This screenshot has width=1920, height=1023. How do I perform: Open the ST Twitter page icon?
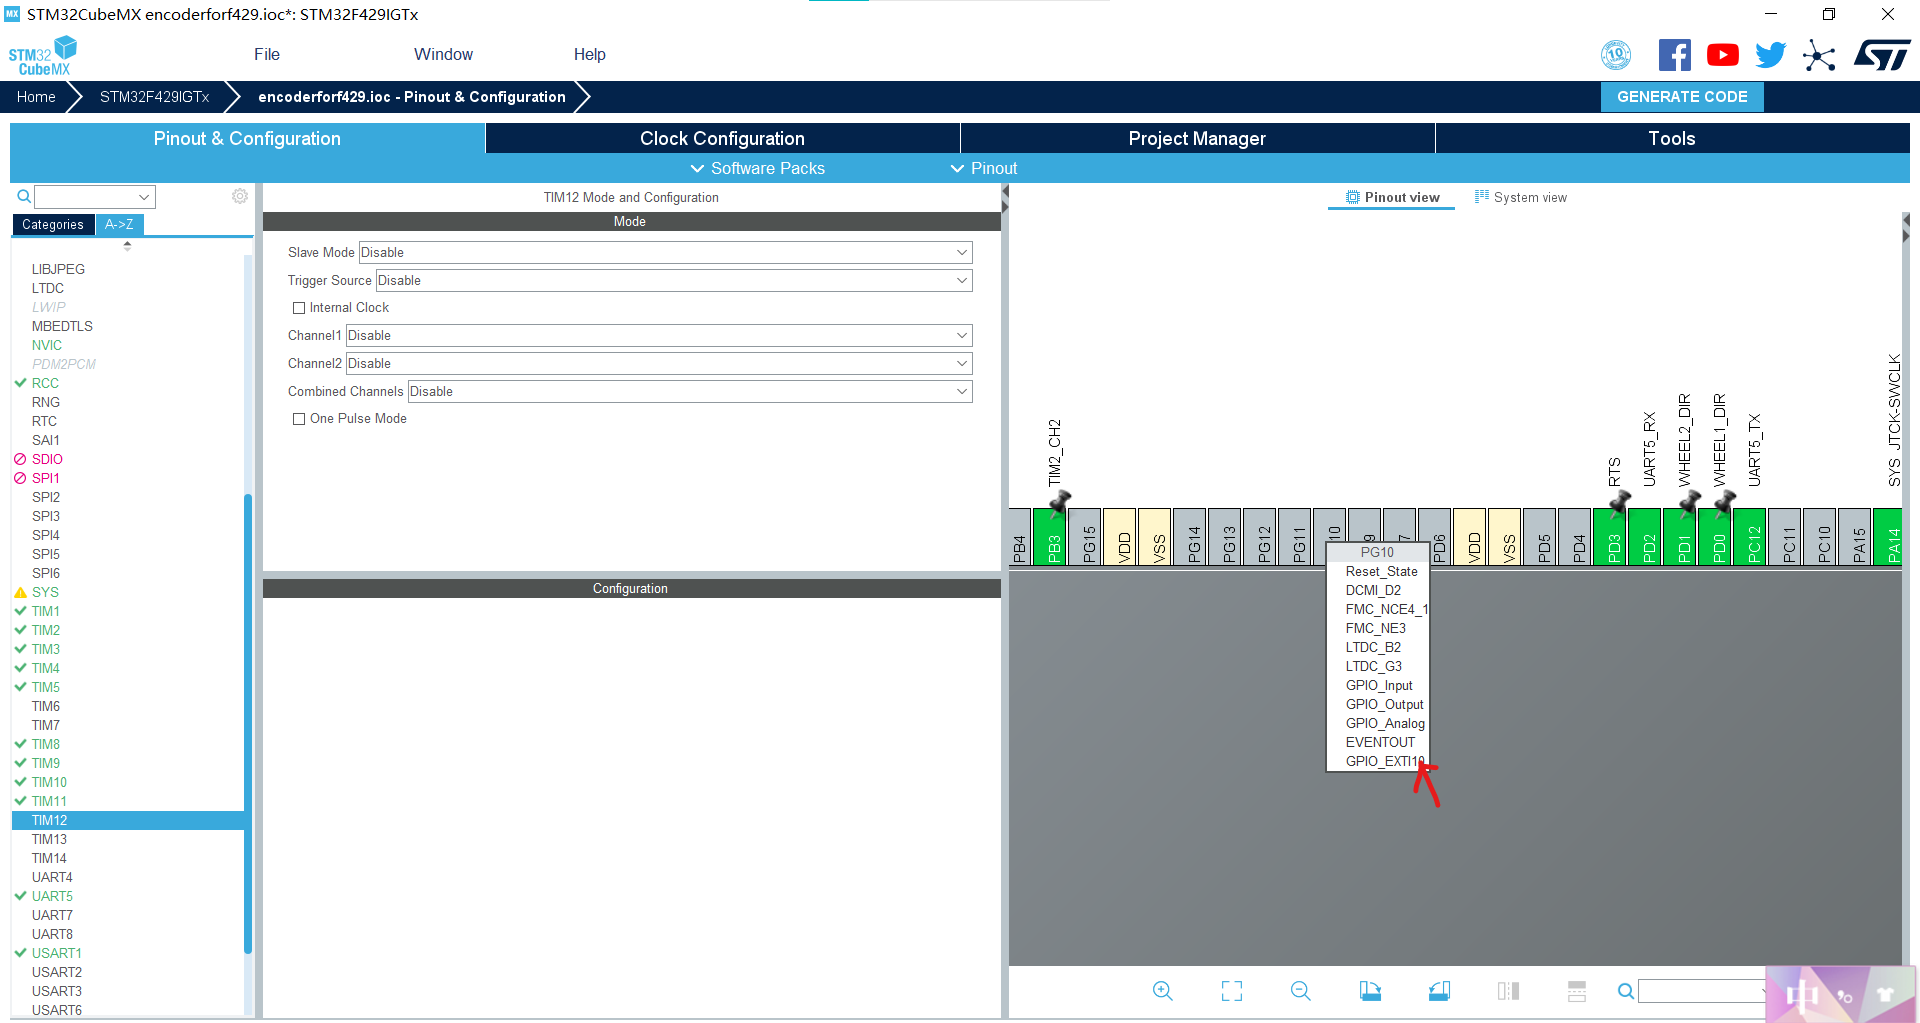pyautogui.click(x=1770, y=55)
